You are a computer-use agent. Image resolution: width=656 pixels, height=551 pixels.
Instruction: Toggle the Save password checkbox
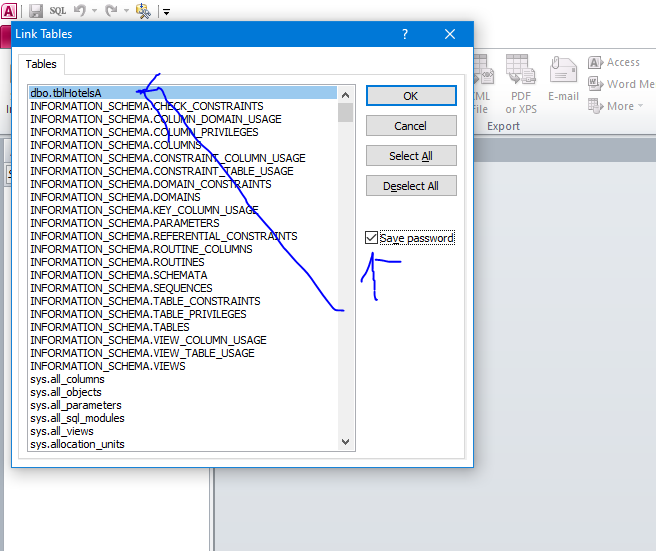(x=372, y=238)
